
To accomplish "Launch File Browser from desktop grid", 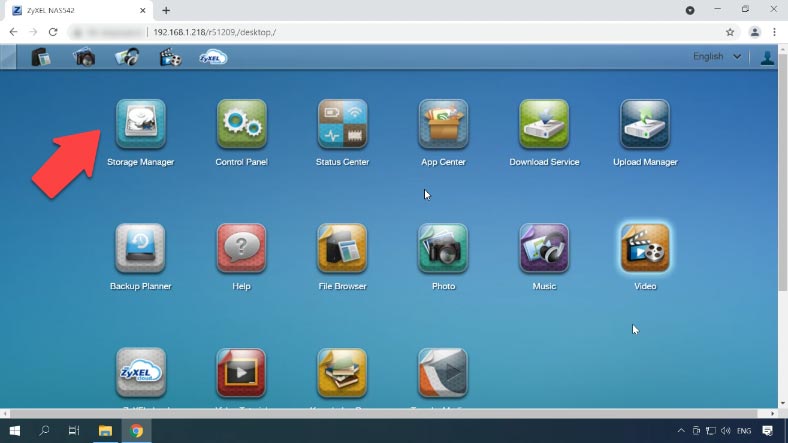I will click(x=342, y=248).
